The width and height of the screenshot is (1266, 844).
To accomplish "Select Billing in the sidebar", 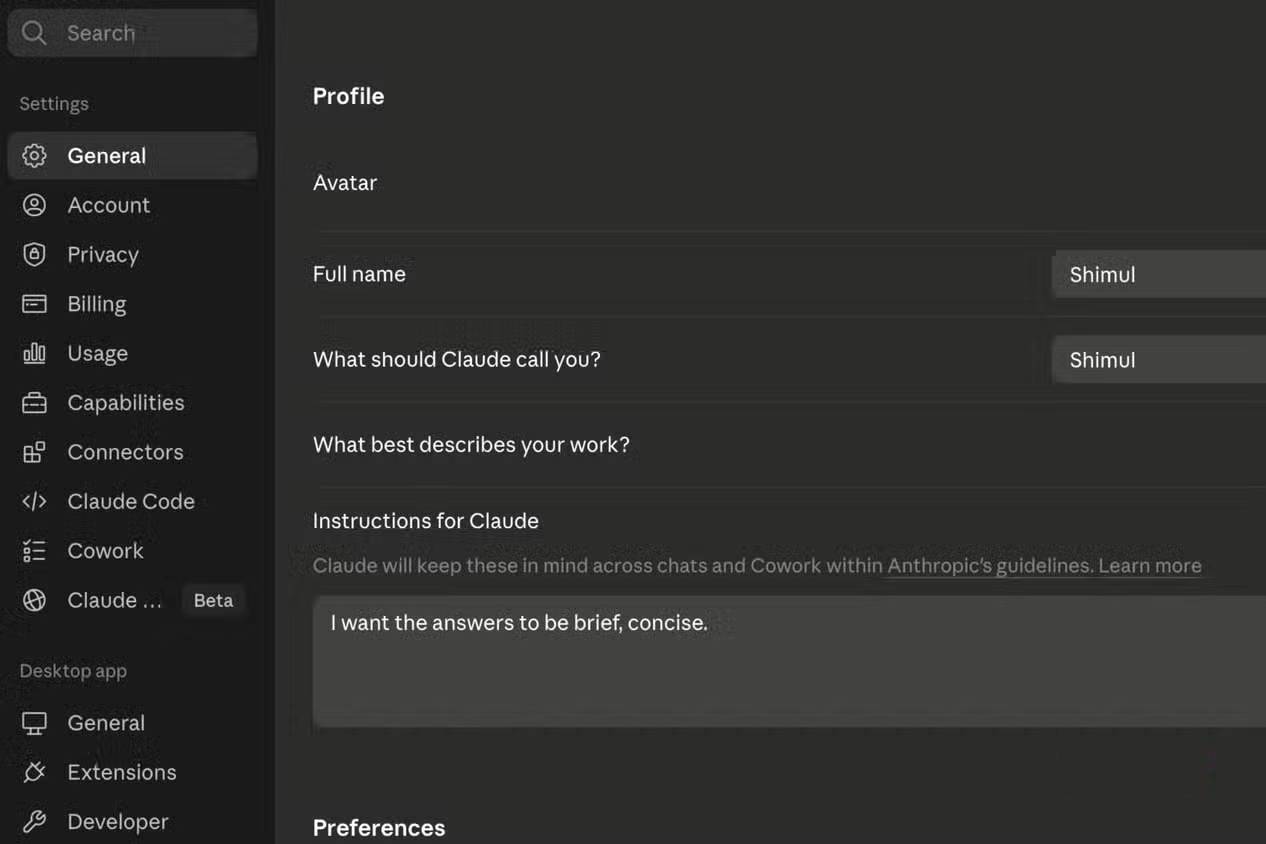I will 132,304.
